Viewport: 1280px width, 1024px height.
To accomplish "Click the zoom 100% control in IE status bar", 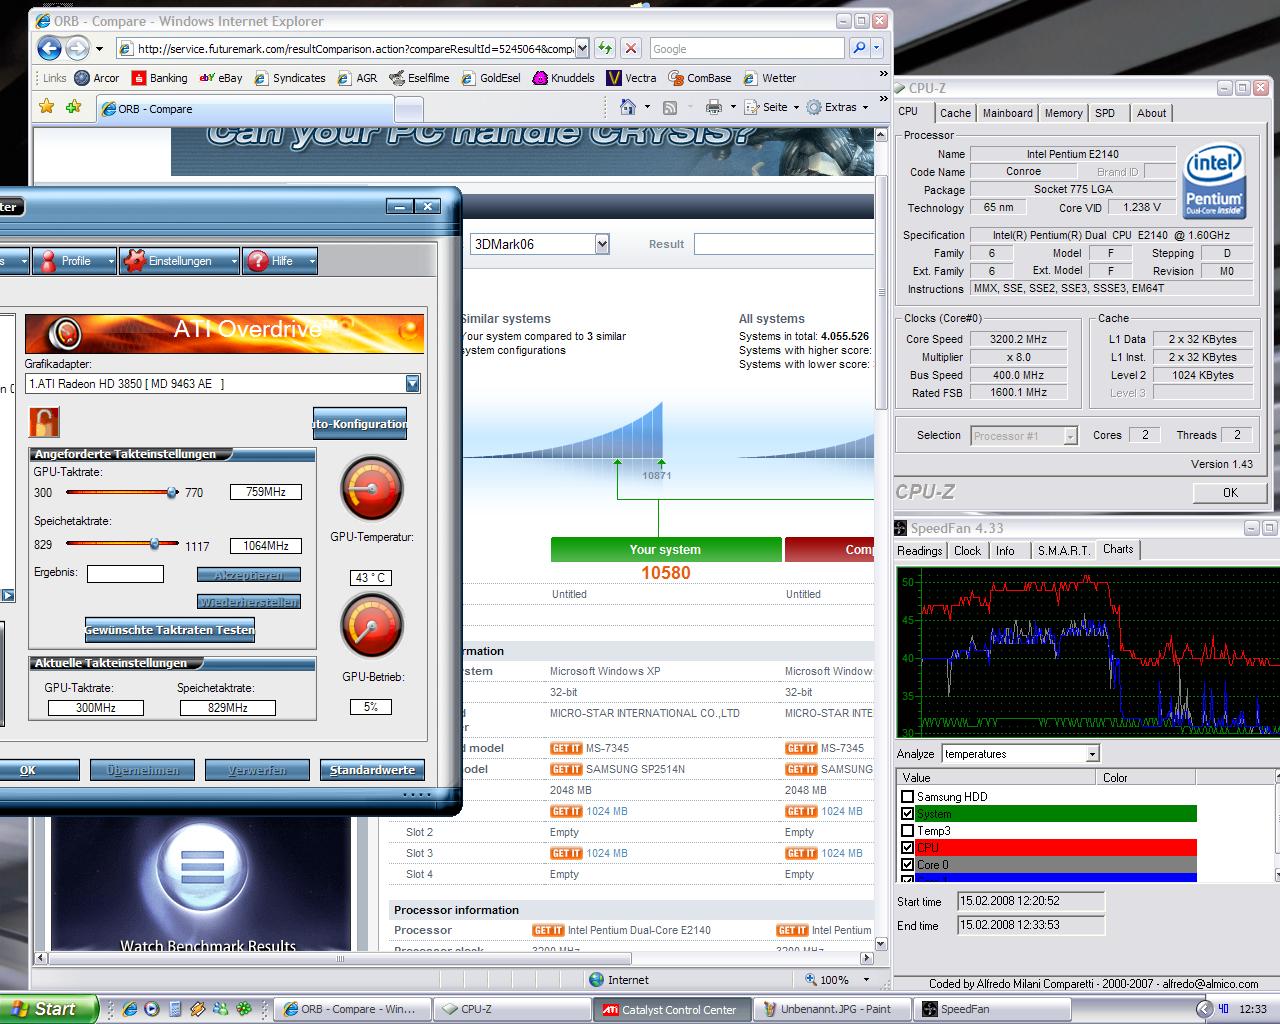I will (x=838, y=980).
